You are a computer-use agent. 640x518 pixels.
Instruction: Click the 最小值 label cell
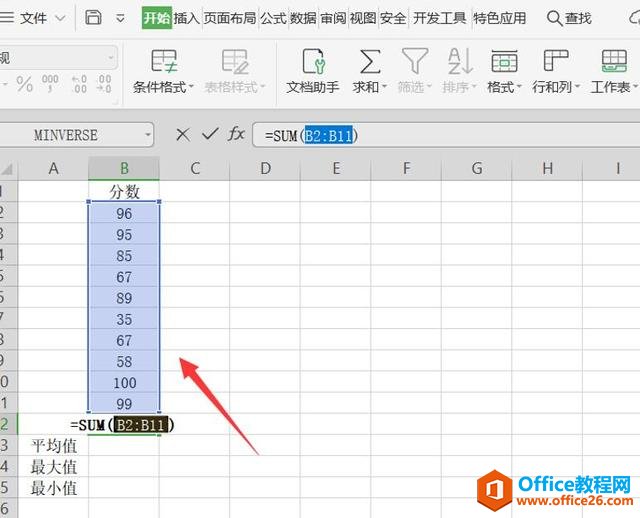(53, 488)
